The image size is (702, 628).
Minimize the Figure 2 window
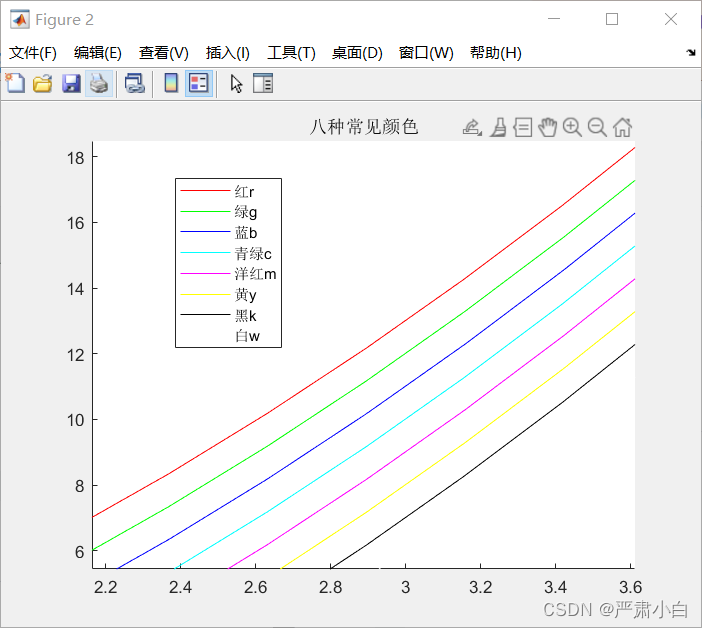click(554, 19)
